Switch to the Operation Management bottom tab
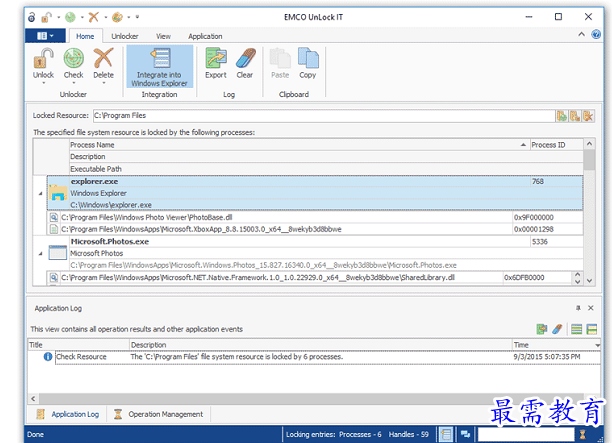612x443 pixels. 158,414
